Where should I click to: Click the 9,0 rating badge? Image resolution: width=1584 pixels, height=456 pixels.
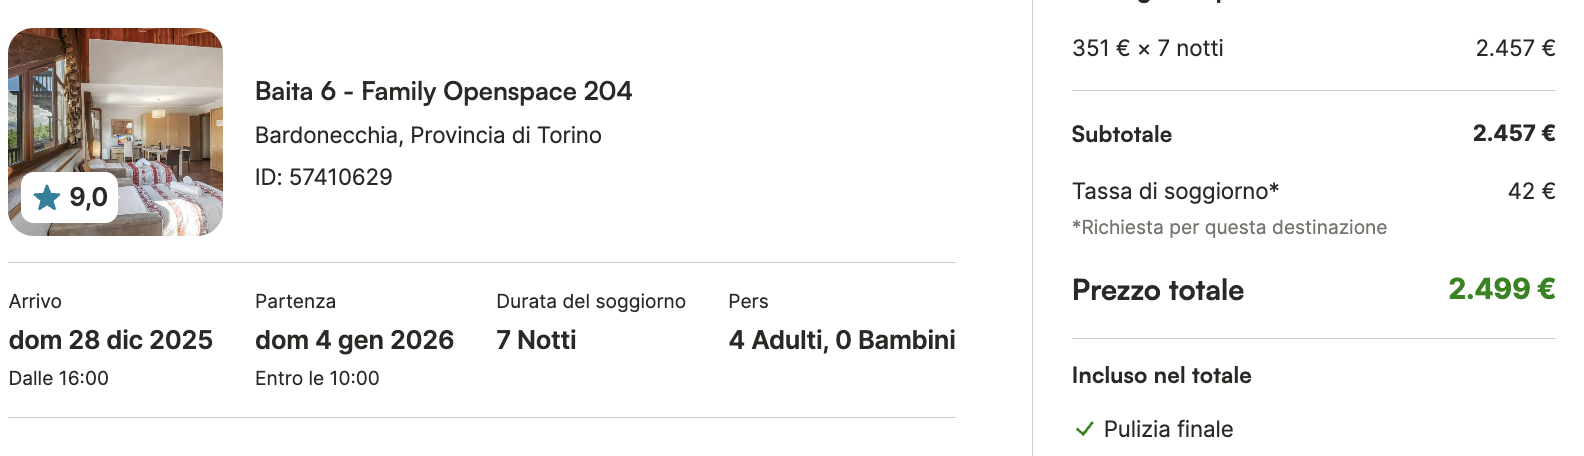coord(69,198)
